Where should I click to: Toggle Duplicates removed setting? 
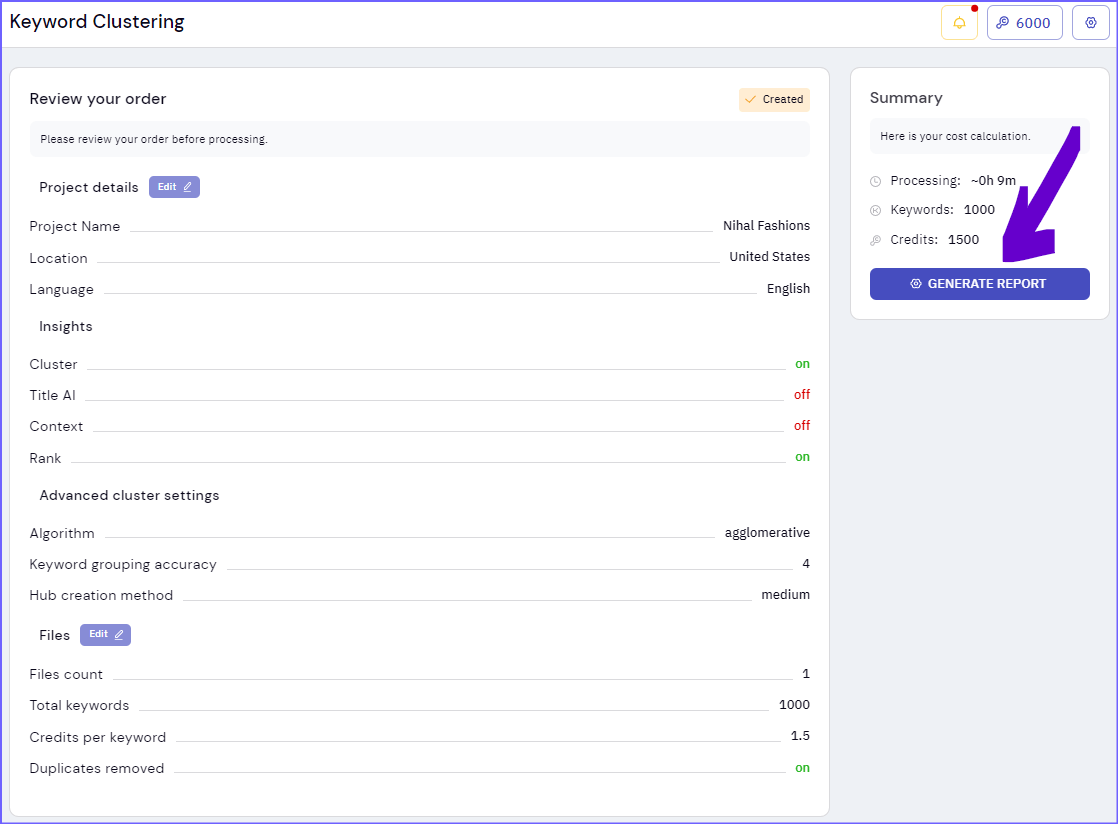coord(802,767)
